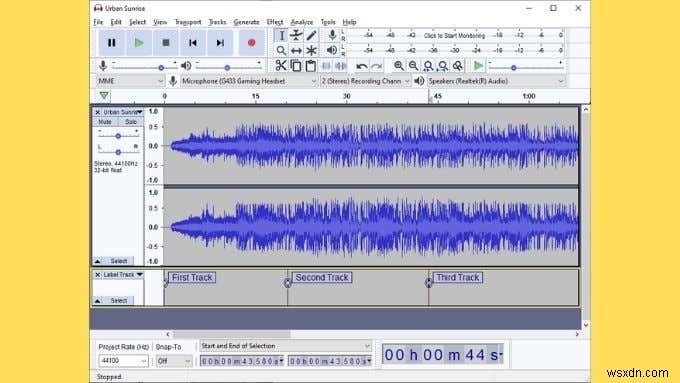The image size is (680, 383).
Task: Stop playback with the Stop button
Action: click(x=166, y=43)
